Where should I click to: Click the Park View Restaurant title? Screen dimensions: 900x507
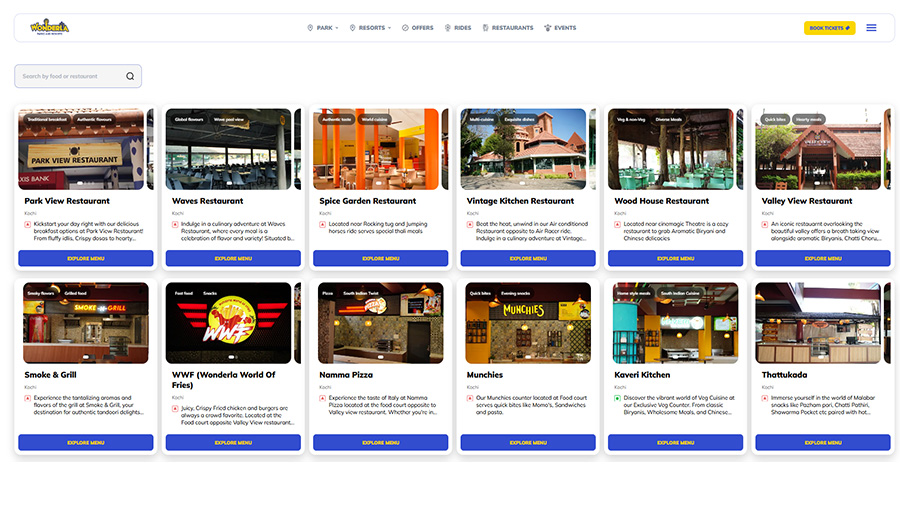[67, 201]
